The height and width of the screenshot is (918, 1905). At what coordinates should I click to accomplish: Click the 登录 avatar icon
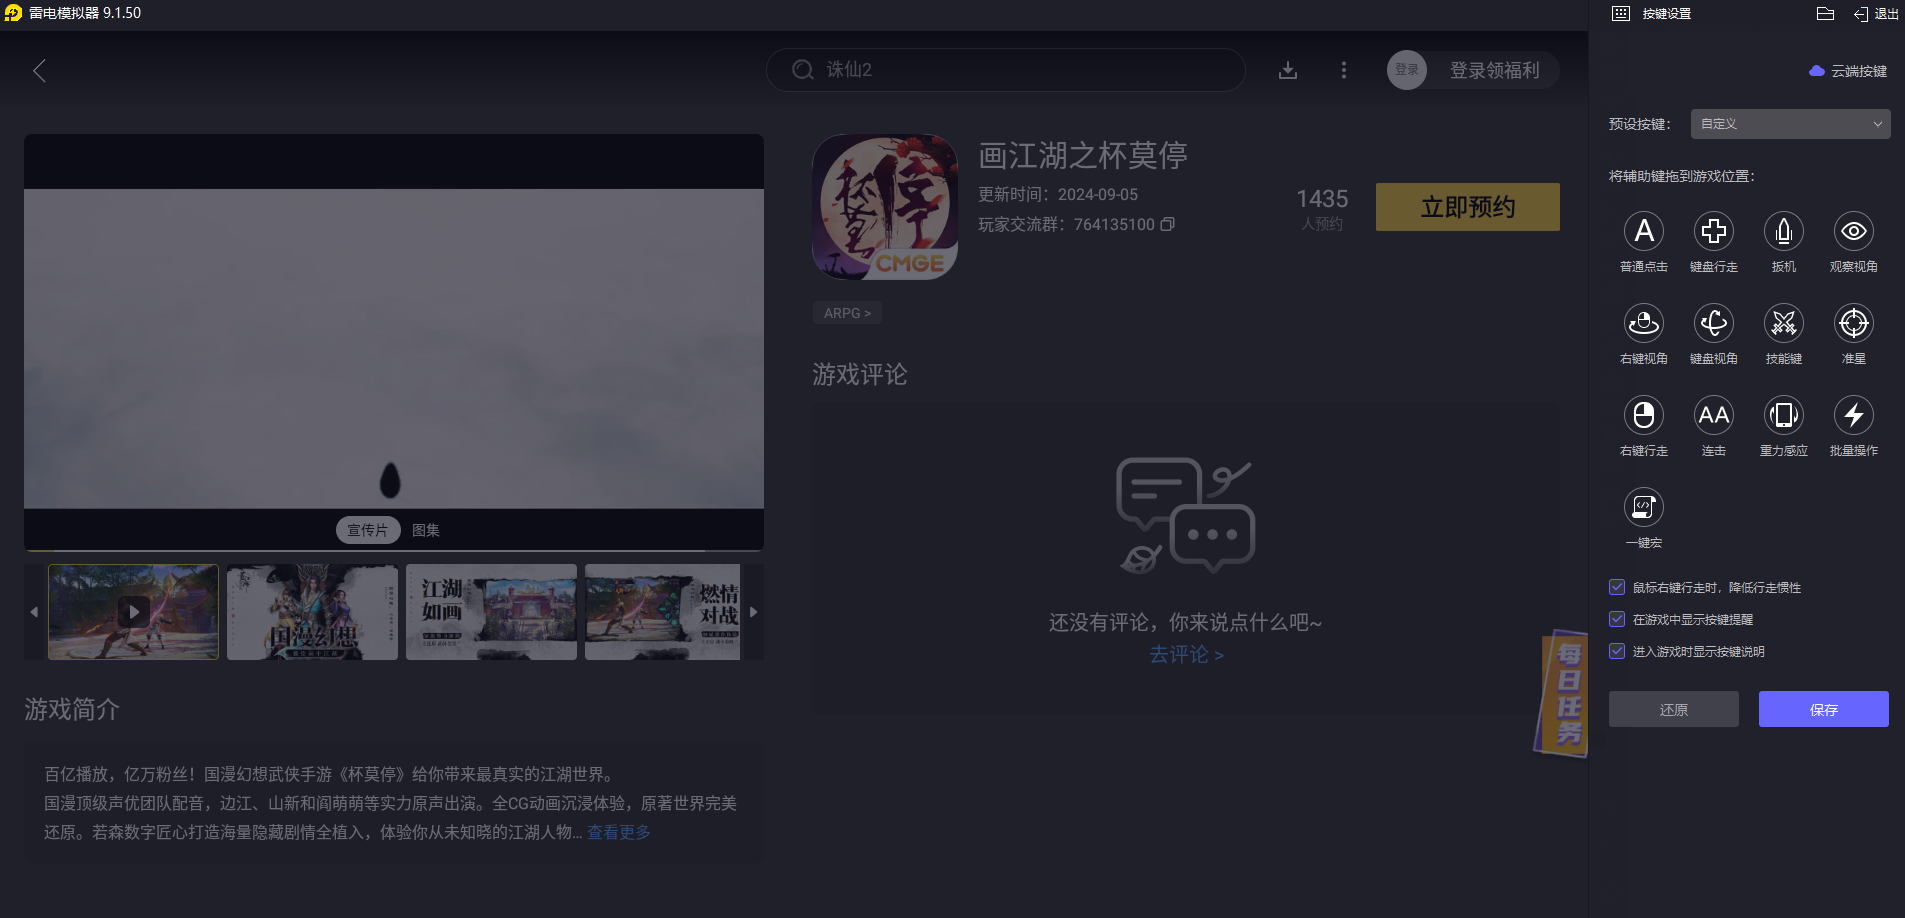pos(1407,70)
